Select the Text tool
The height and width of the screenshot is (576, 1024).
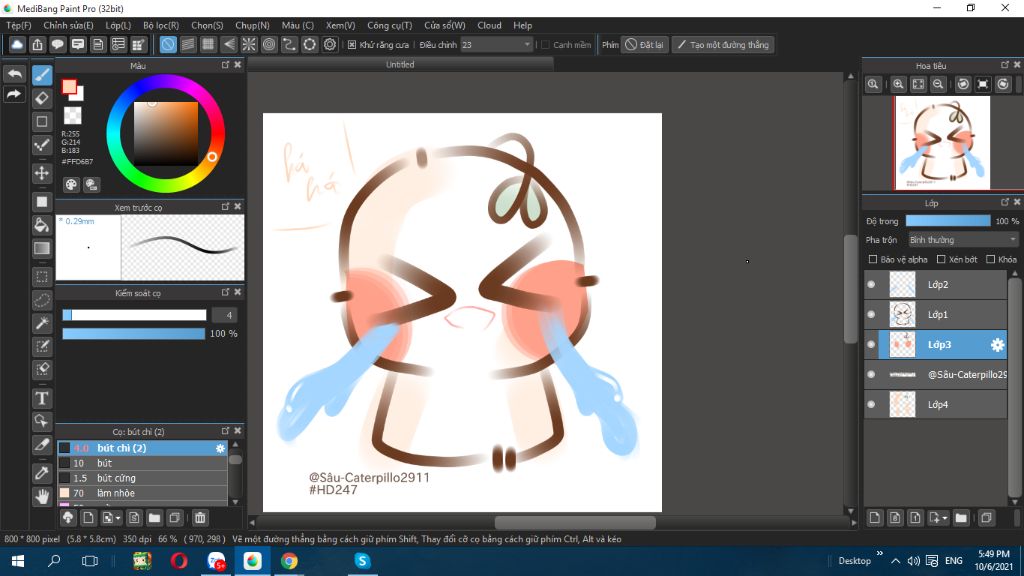point(42,398)
